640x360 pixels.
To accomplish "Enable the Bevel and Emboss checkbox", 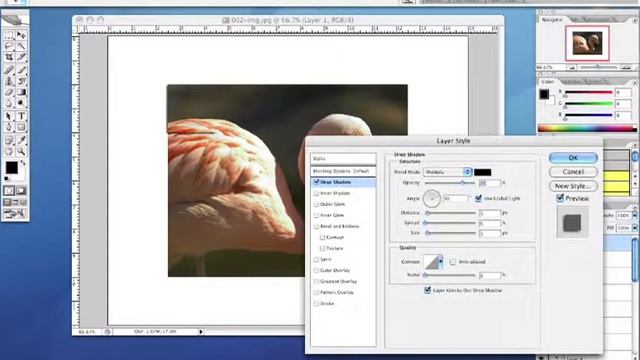I will (x=316, y=226).
